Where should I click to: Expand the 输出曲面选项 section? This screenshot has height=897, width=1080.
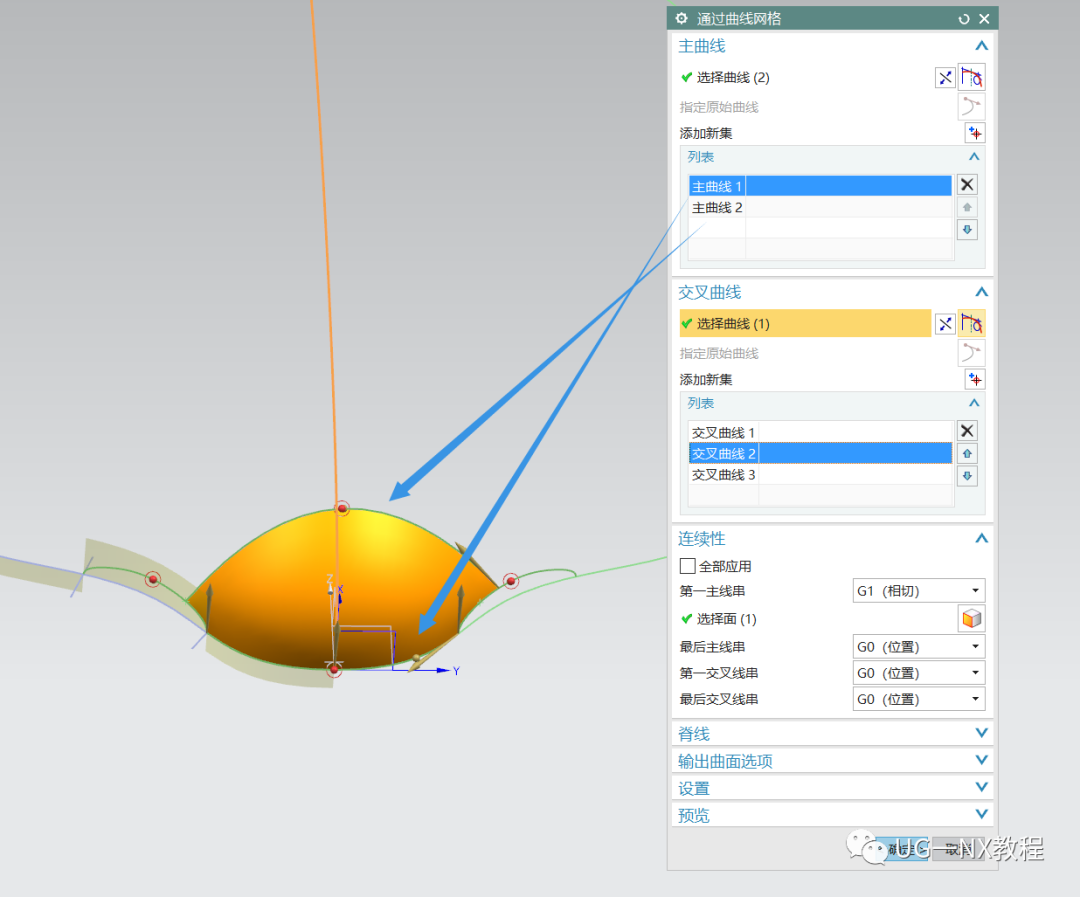click(x=982, y=760)
